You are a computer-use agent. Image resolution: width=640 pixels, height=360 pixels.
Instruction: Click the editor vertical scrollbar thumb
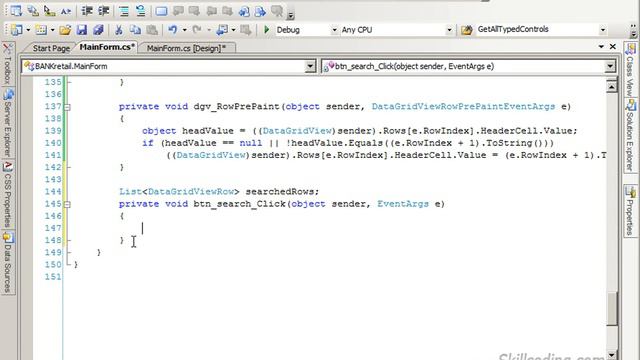[x=611, y=309]
